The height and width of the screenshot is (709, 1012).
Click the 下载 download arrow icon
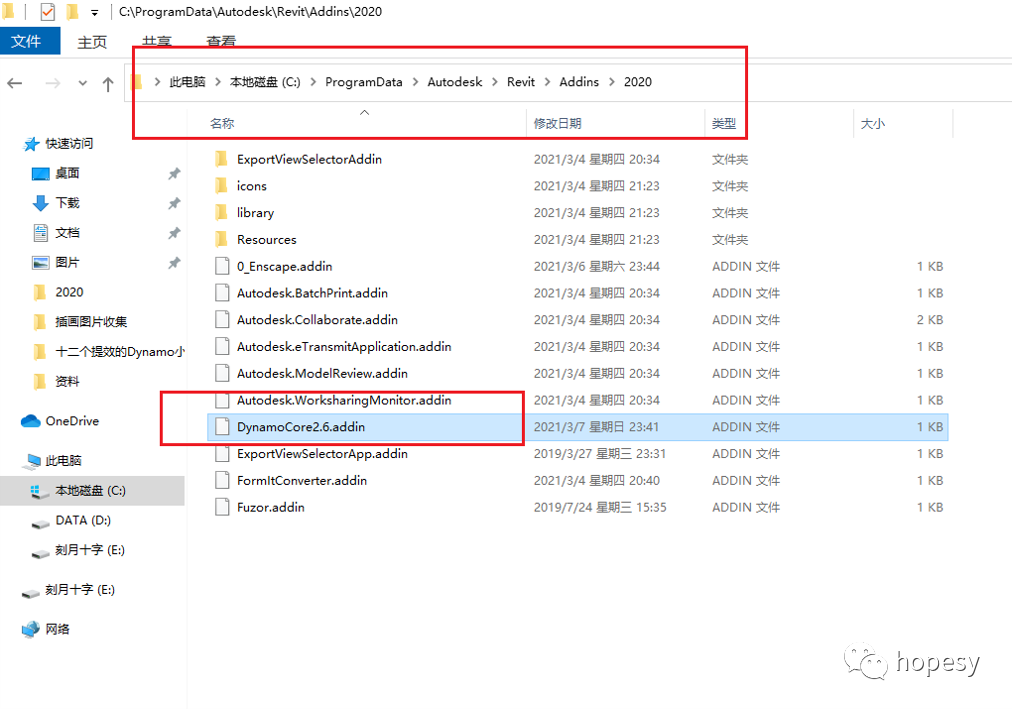(40, 203)
